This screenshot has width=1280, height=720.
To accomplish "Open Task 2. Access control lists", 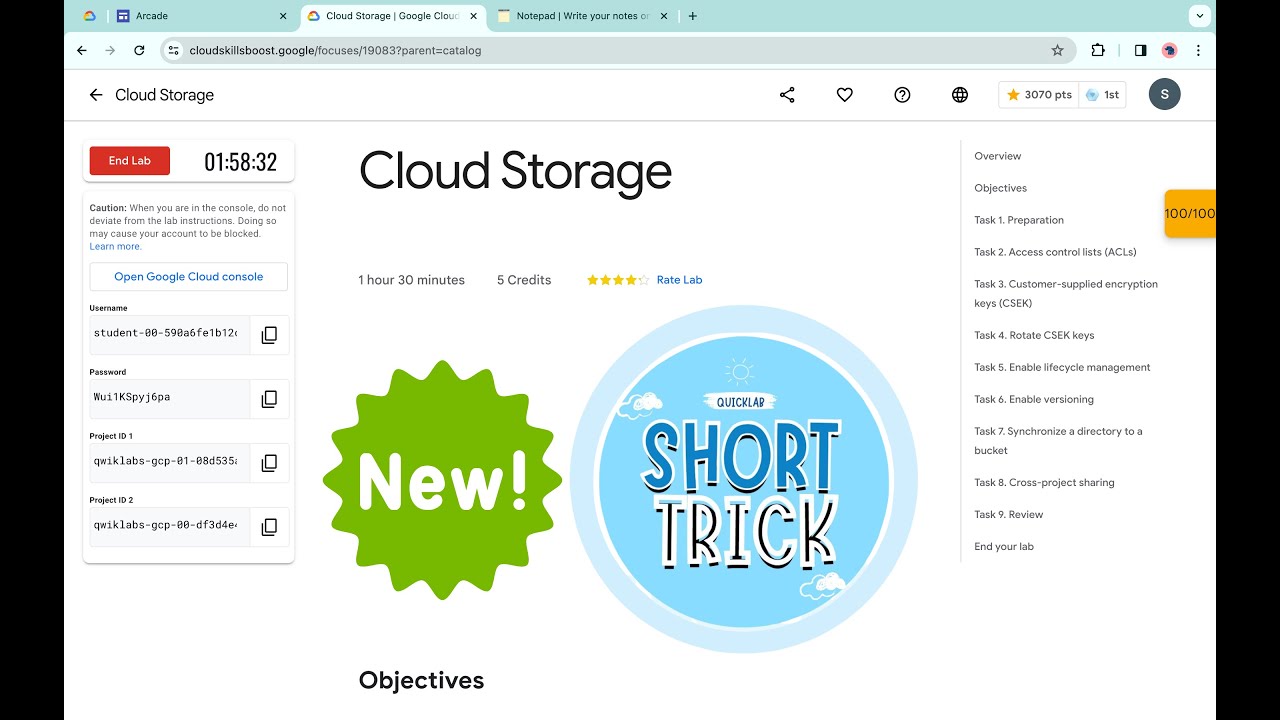I will (1055, 252).
